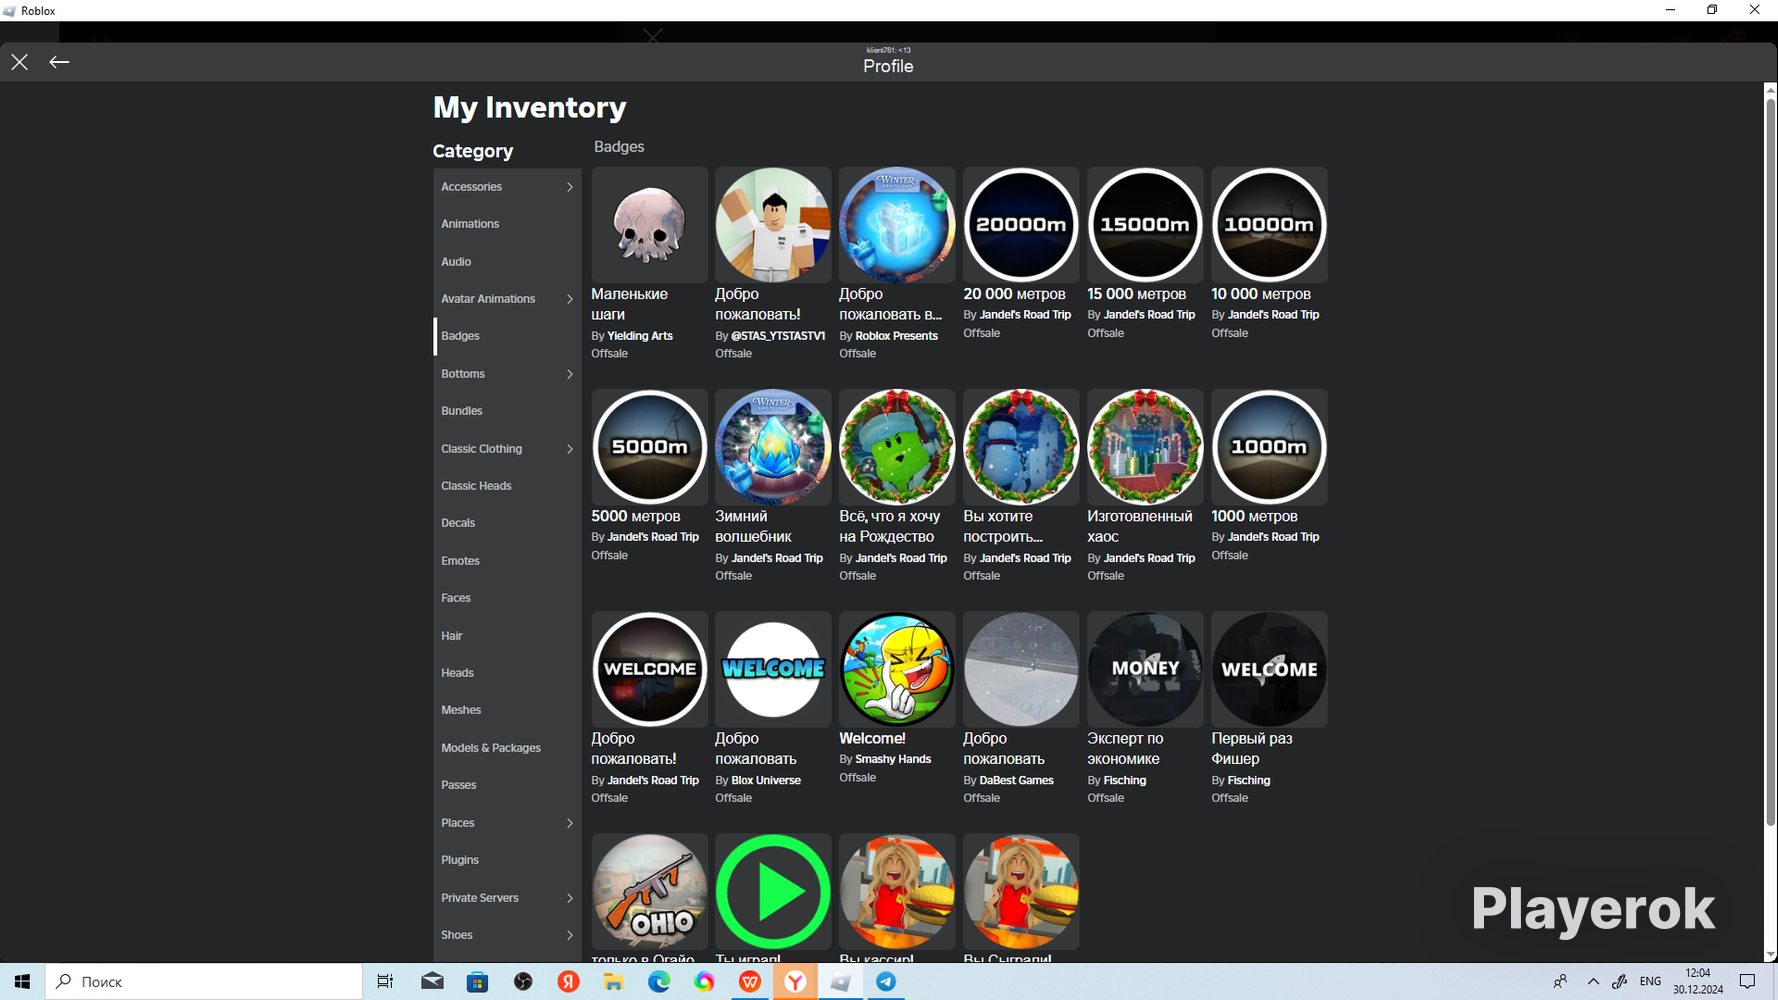Viewport: 1778px width, 1000px height.
Task: Select the Decals category
Action: 507,523
